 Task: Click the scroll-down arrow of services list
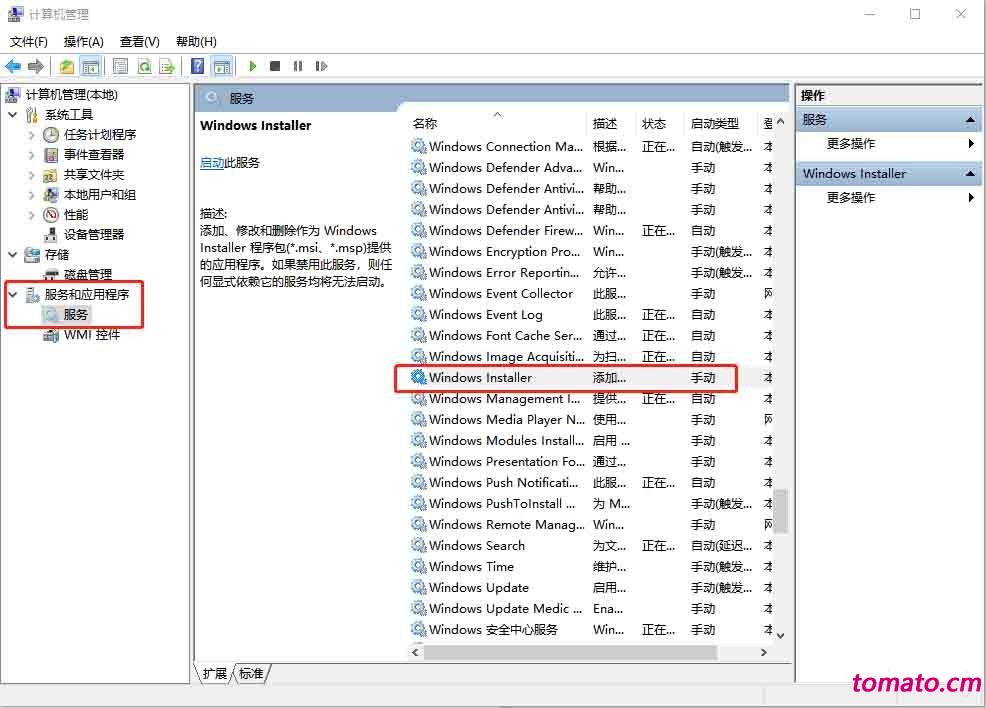tap(780, 635)
